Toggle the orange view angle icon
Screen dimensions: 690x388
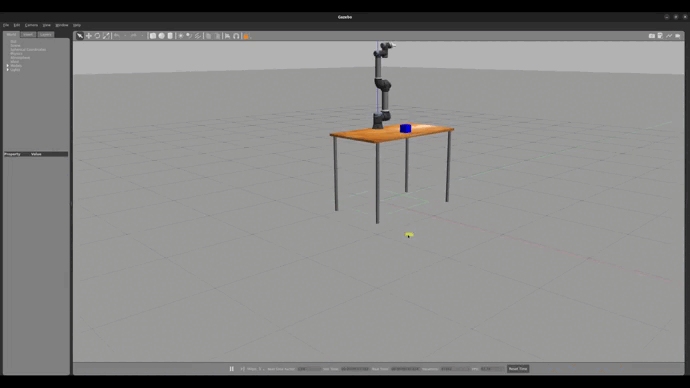coord(246,36)
